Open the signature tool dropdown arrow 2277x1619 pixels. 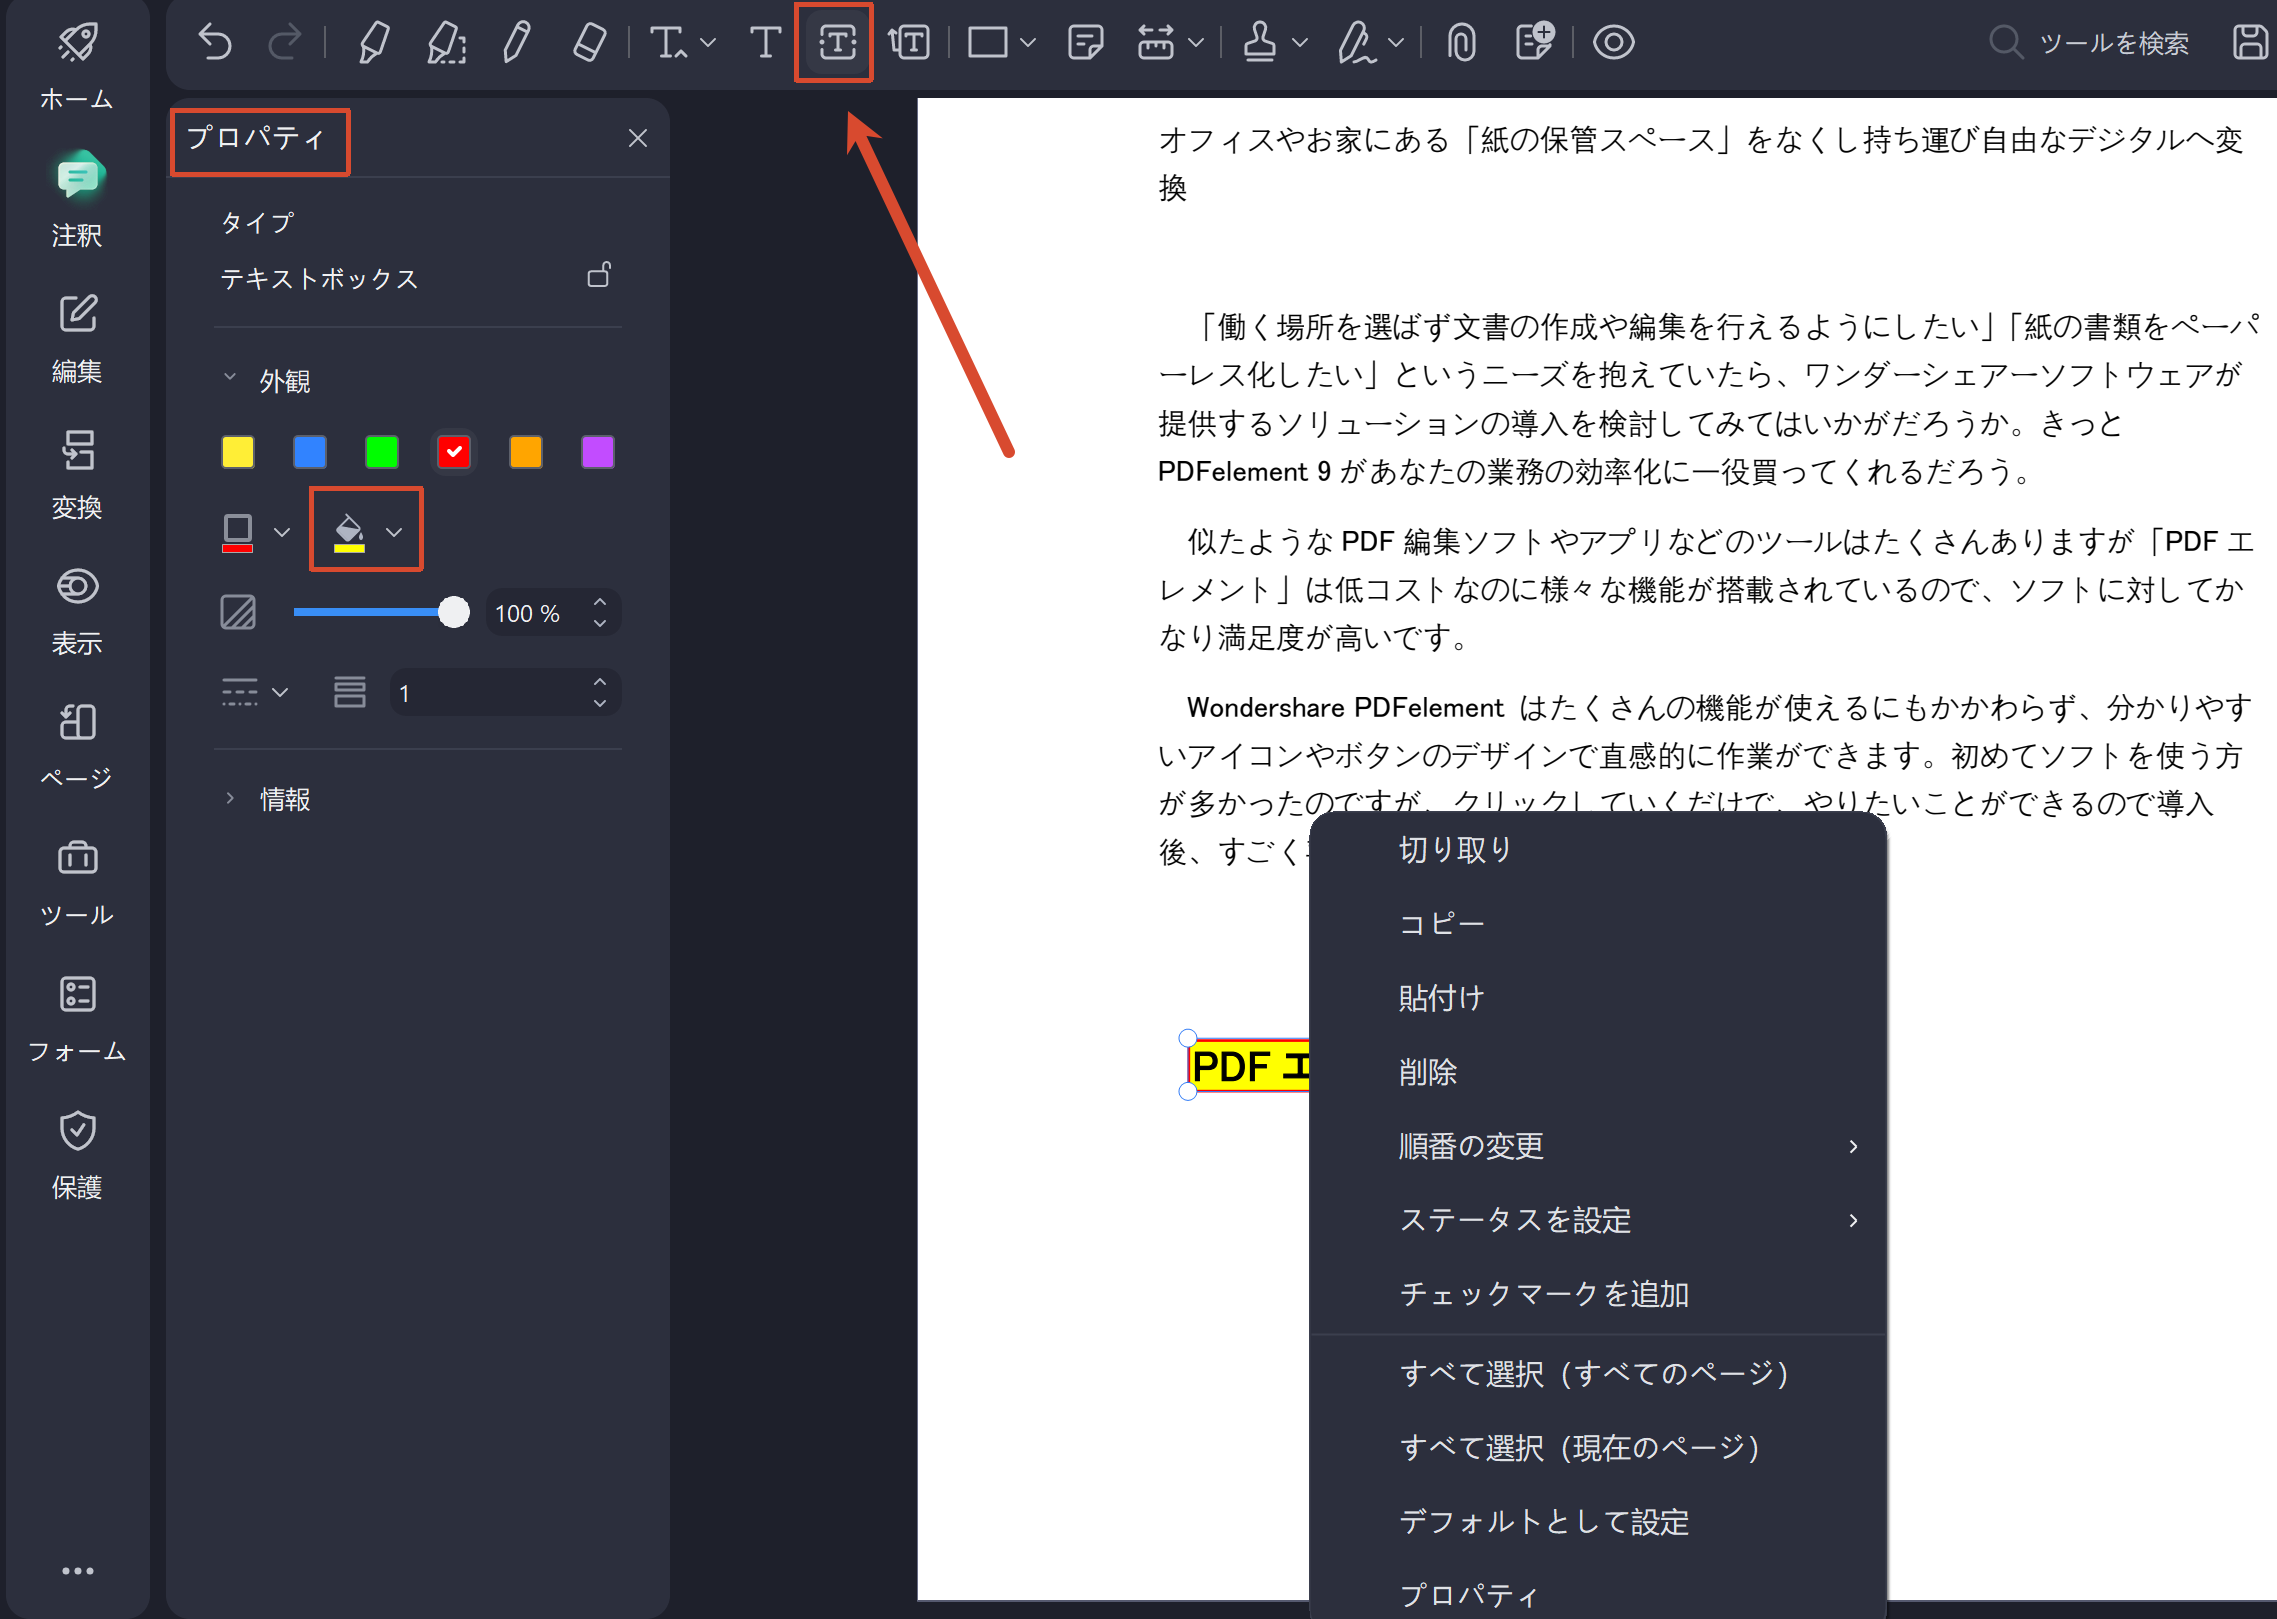[x=1397, y=43]
